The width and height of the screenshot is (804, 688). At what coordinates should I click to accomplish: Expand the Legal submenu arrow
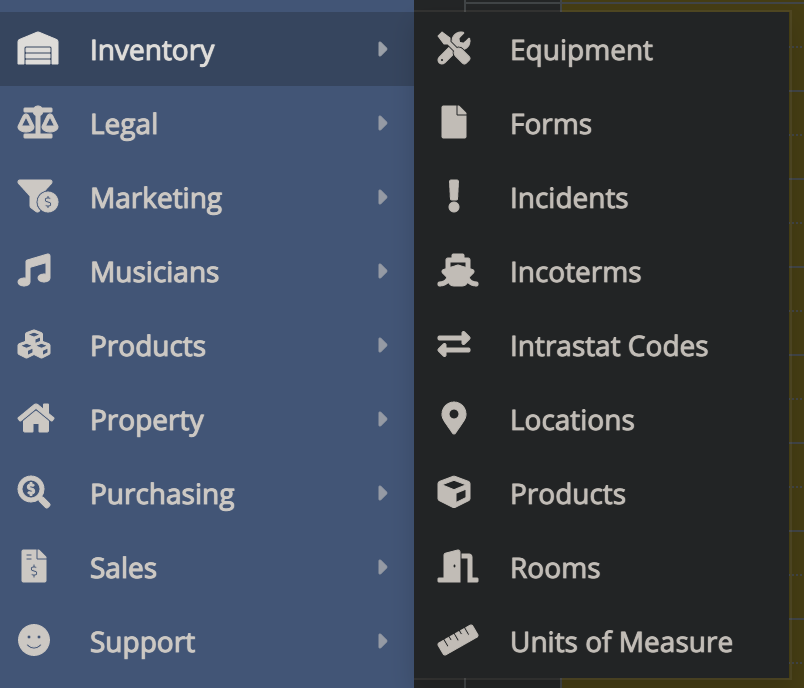pos(382,124)
